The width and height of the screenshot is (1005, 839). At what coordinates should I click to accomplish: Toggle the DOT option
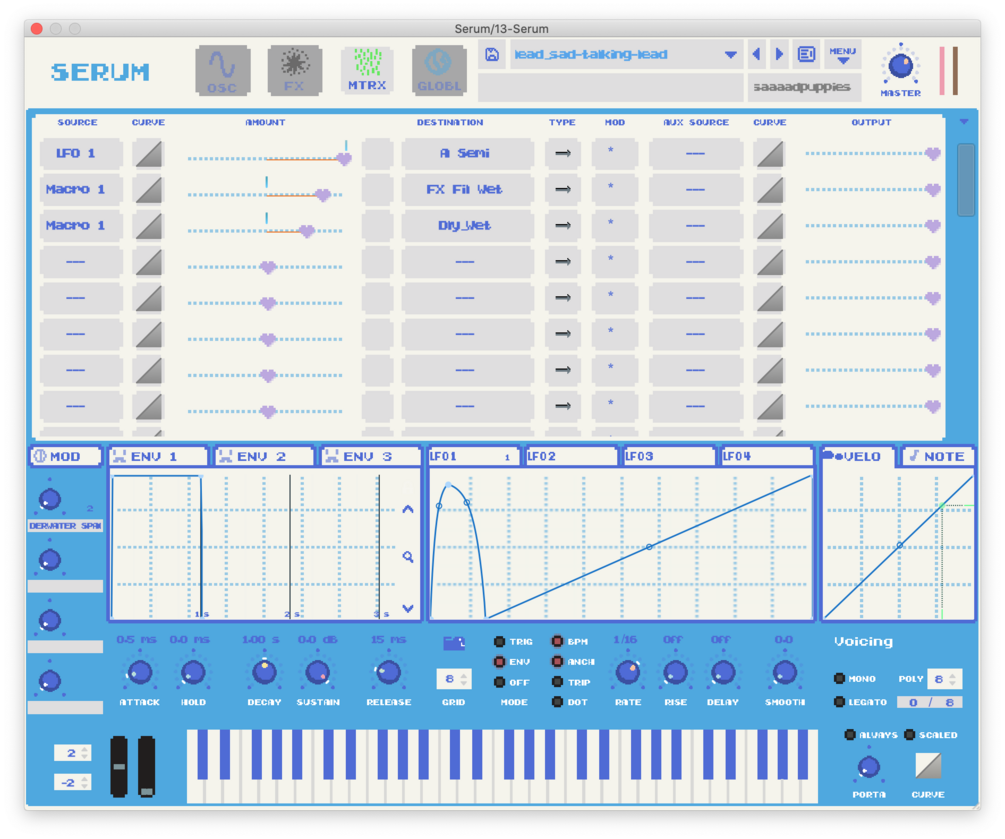557,702
